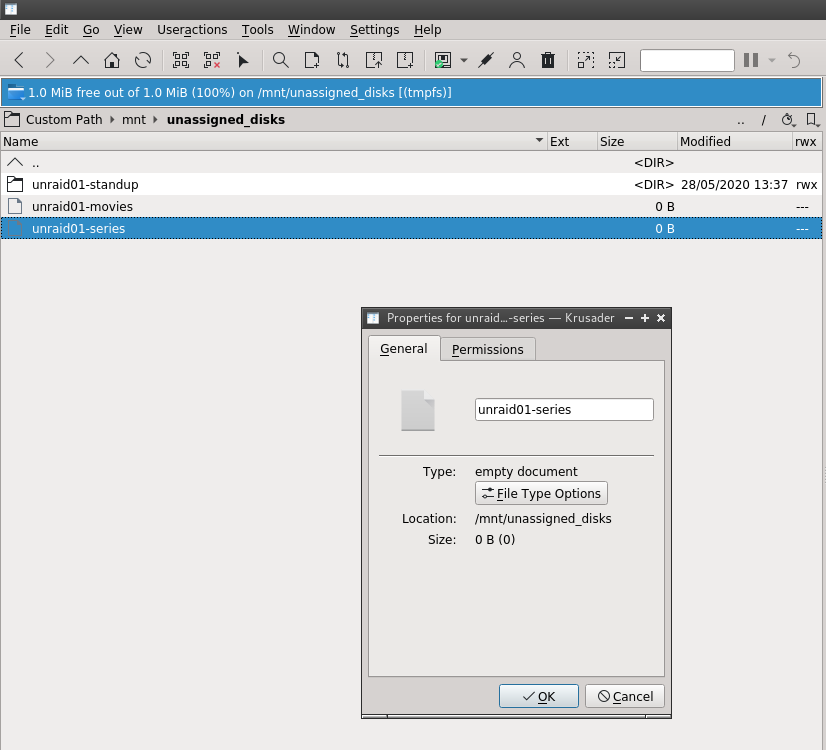Click the network connection plug icon
Screen dimensions: 826x750
coord(486,60)
